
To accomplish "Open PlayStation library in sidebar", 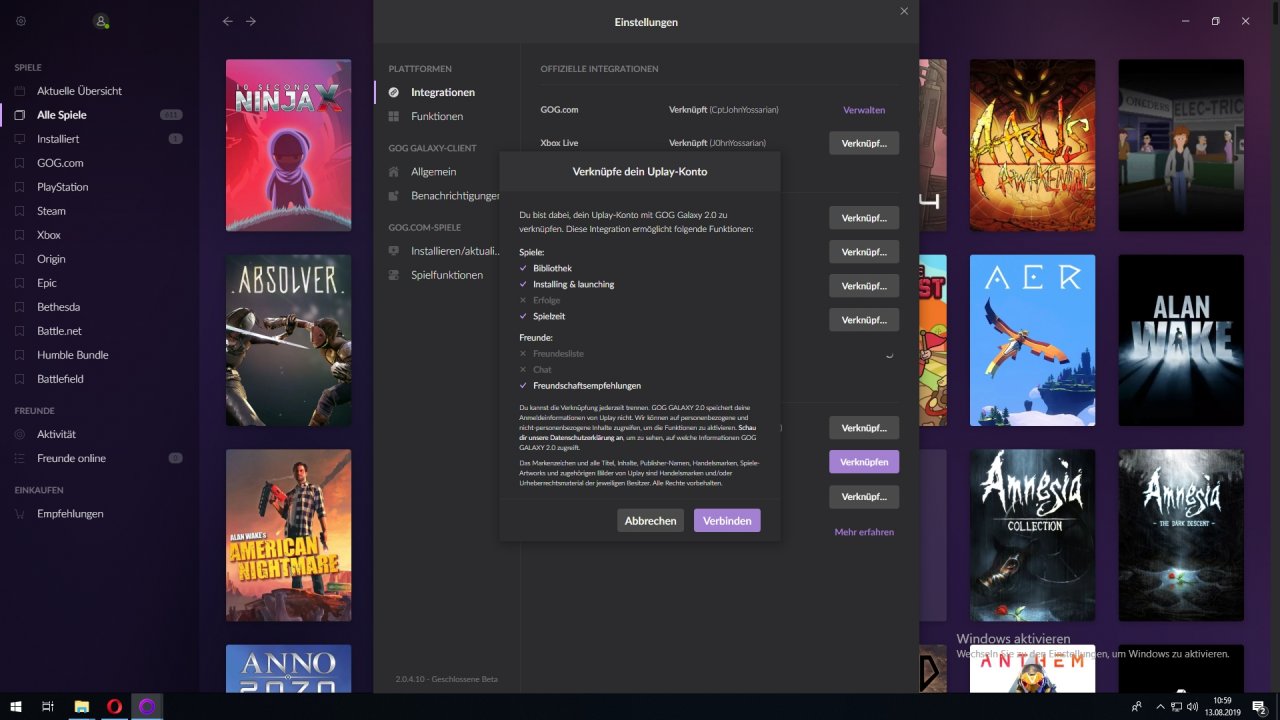I will tap(62, 187).
